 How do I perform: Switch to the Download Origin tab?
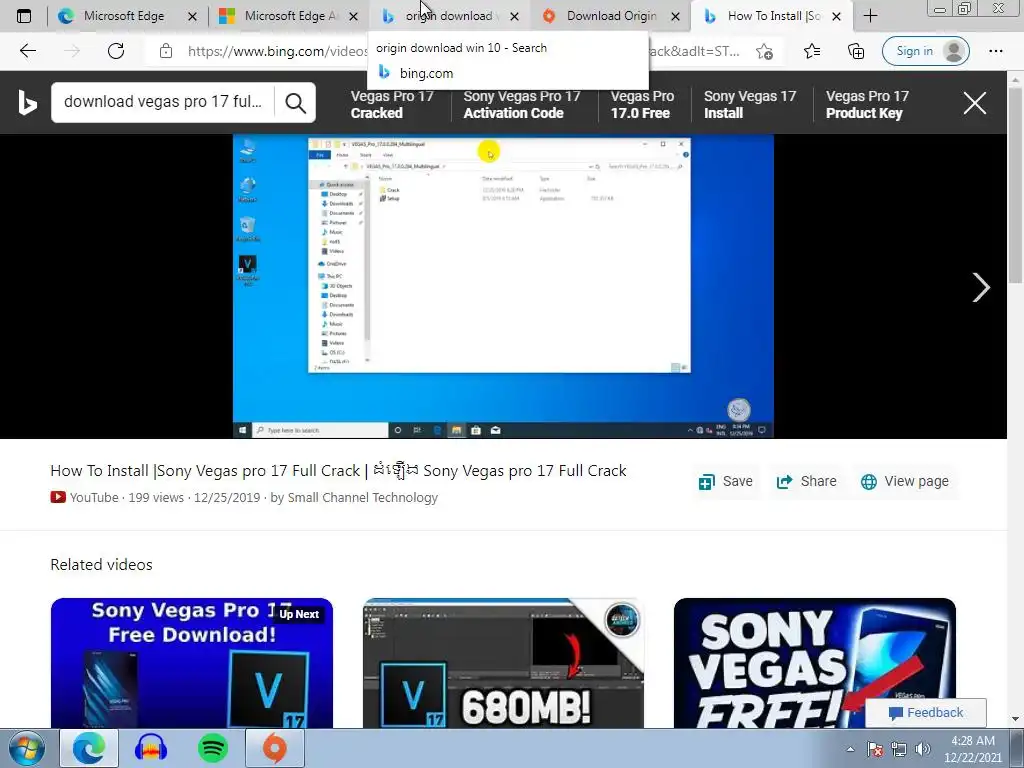[x=611, y=16]
